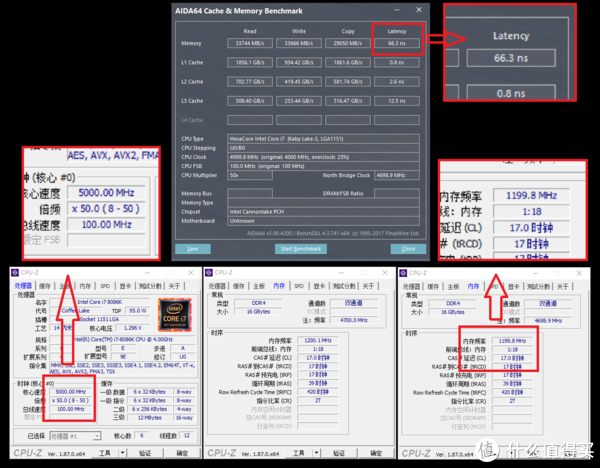The image size is (600, 468).
Task: Click L2 Cache Write value 419.45 GB/s
Action: click(x=299, y=82)
